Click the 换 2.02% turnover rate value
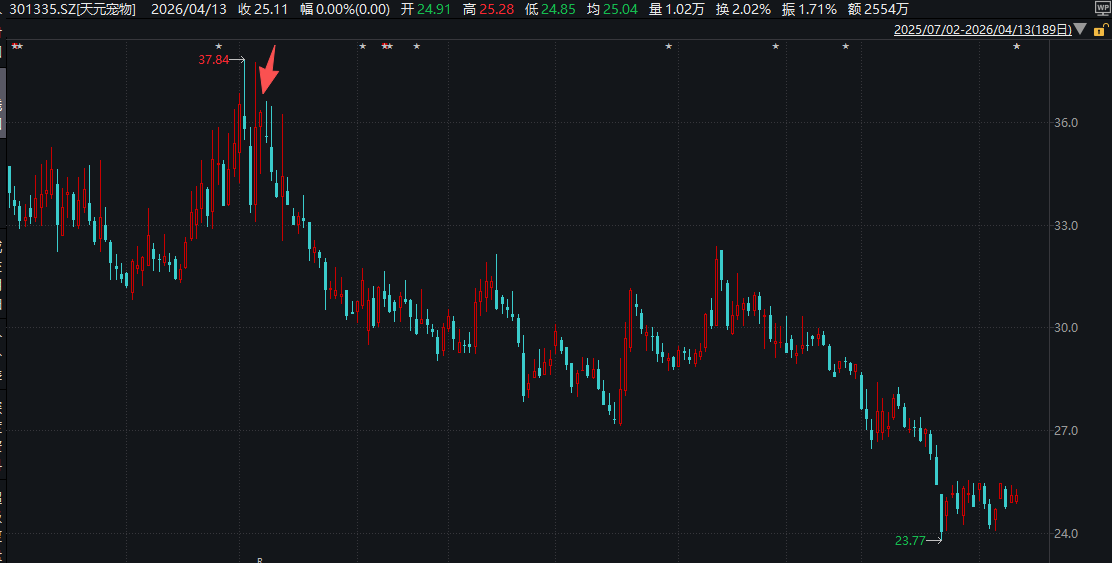This screenshot has height=563, width=1112. 742,9
